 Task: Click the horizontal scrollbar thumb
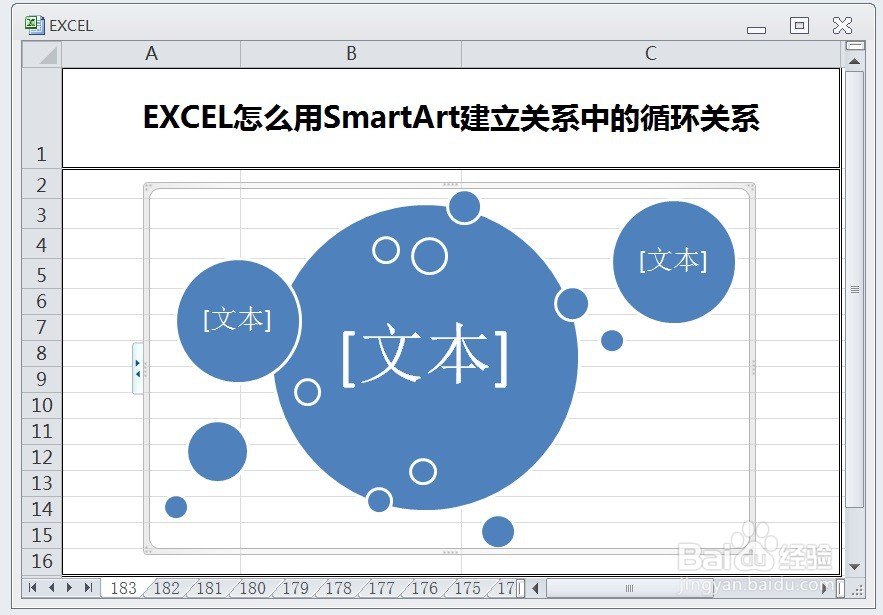pos(630,588)
